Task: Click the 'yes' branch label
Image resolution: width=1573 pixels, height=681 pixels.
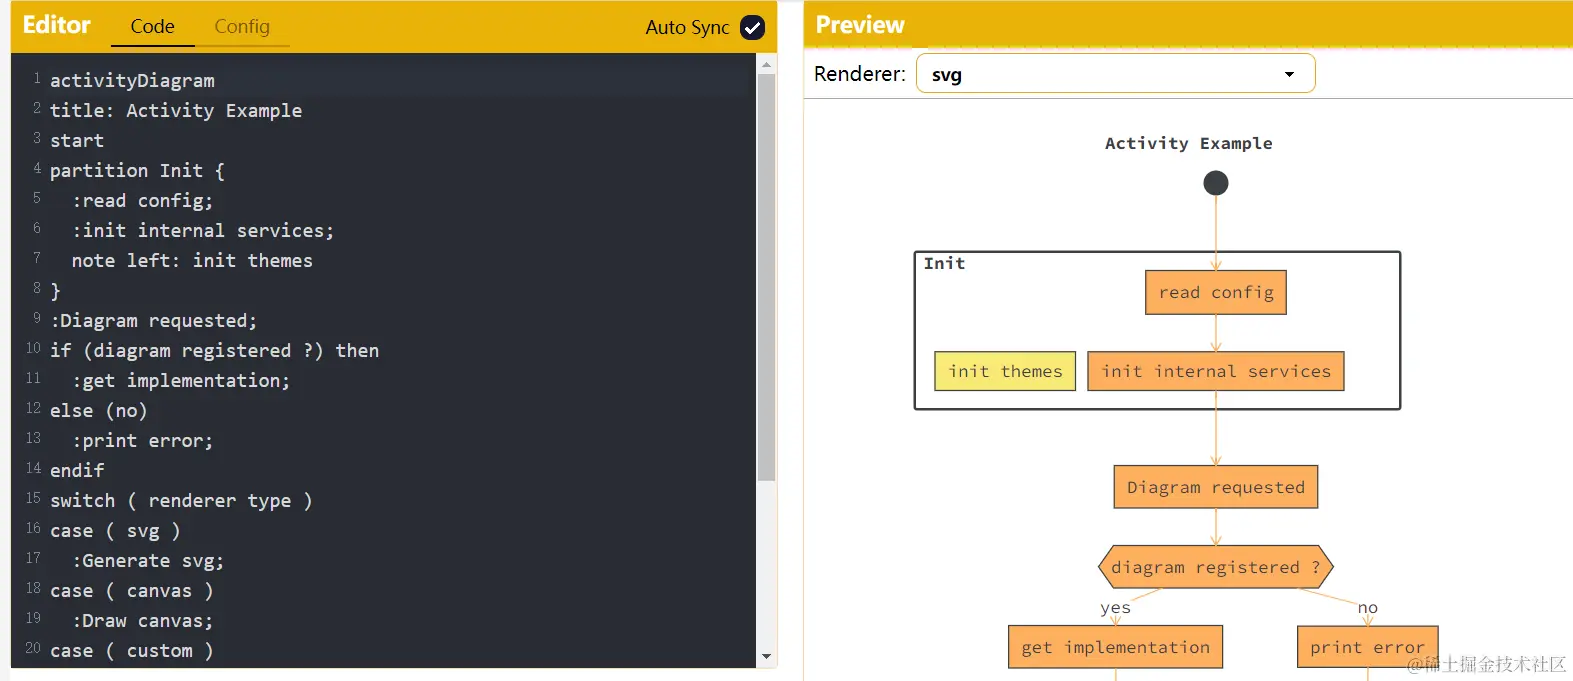Action: pyautogui.click(x=1115, y=608)
